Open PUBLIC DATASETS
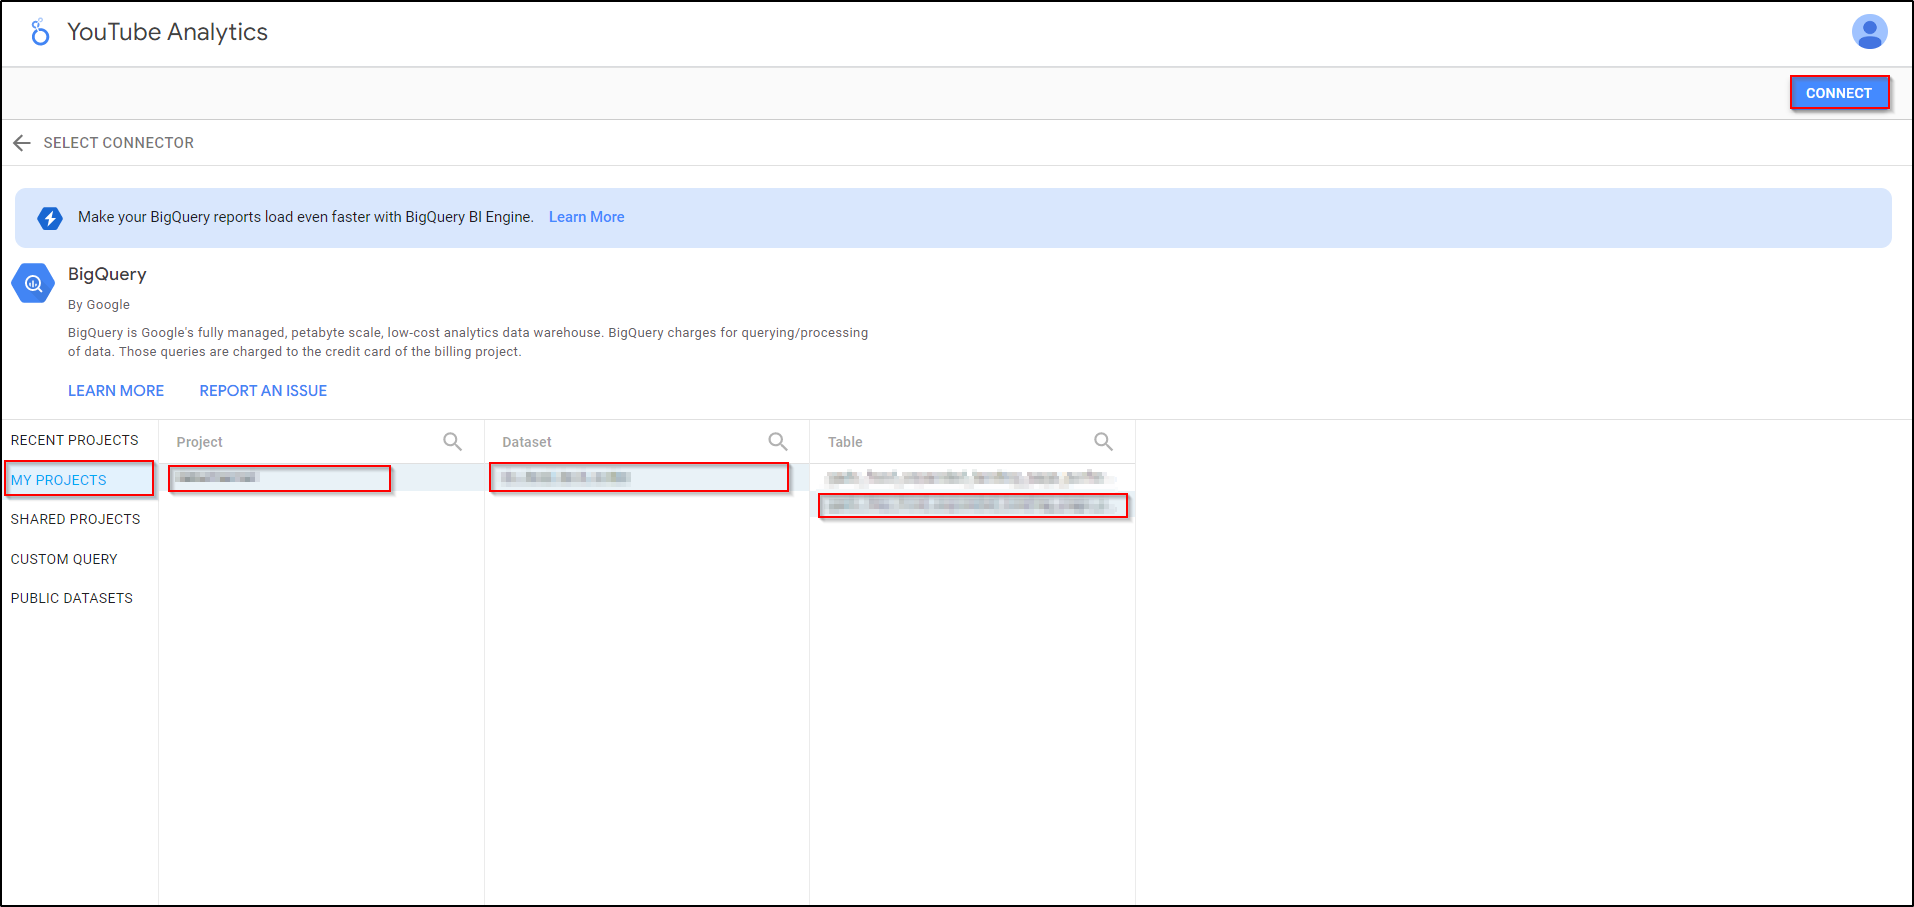Screen dimensions: 1914x907 point(72,598)
